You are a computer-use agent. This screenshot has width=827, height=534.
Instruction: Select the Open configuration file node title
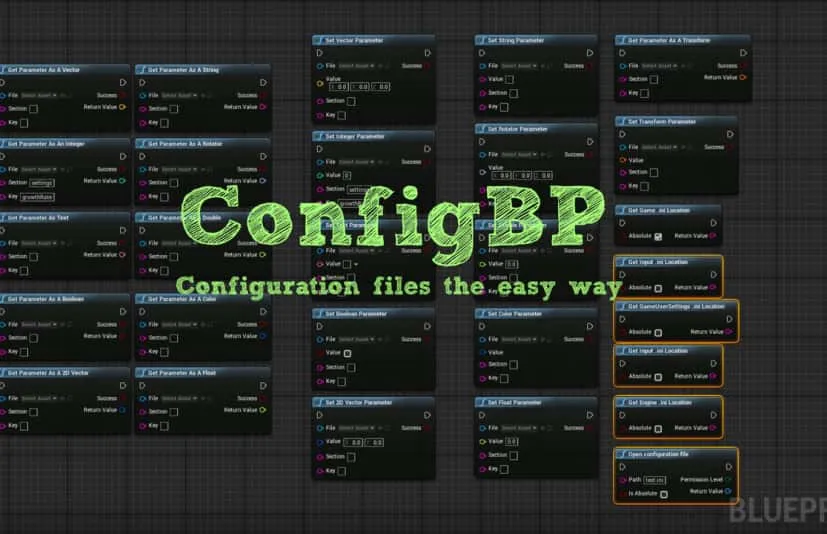658,454
